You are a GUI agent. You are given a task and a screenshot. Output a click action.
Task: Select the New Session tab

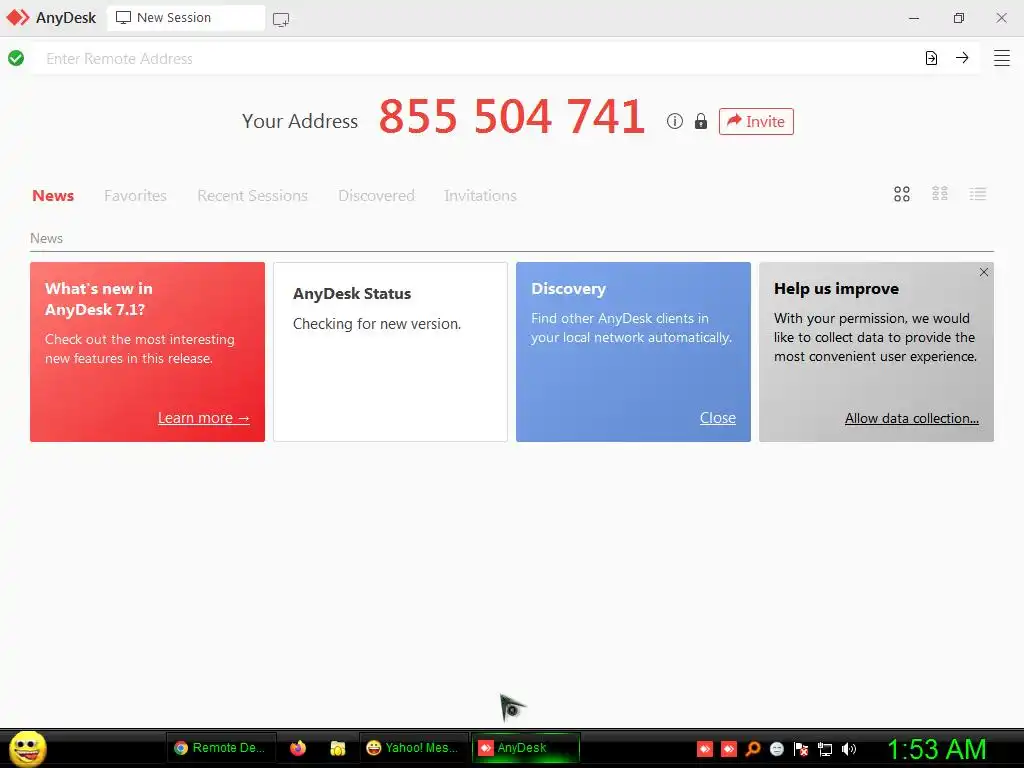pyautogui.click(x=185, y=18)
